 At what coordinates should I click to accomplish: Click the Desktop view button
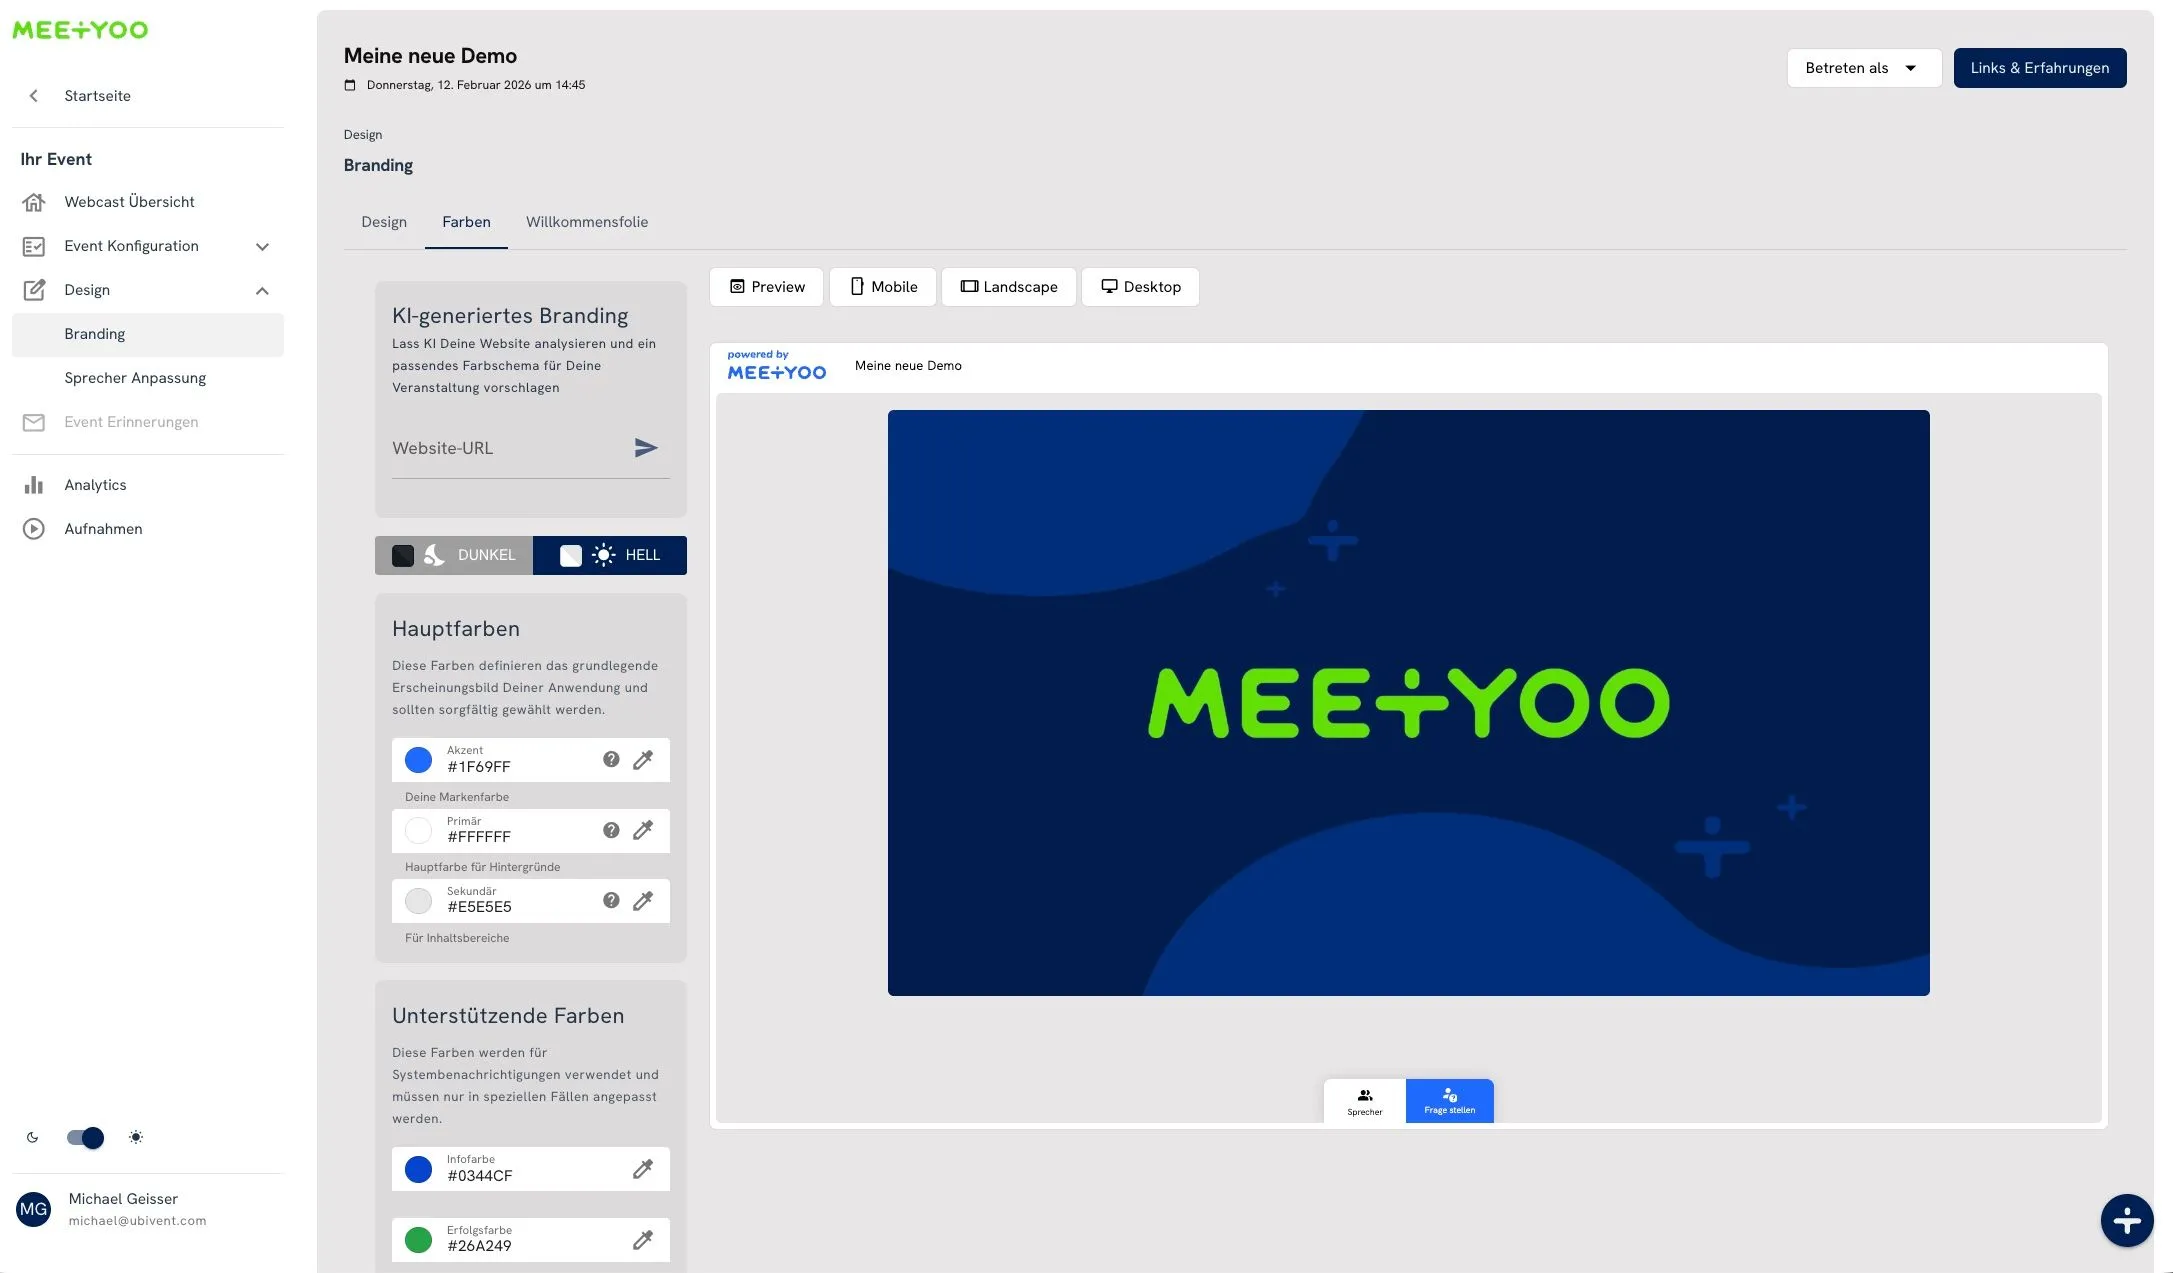[x=1140, y=287]
